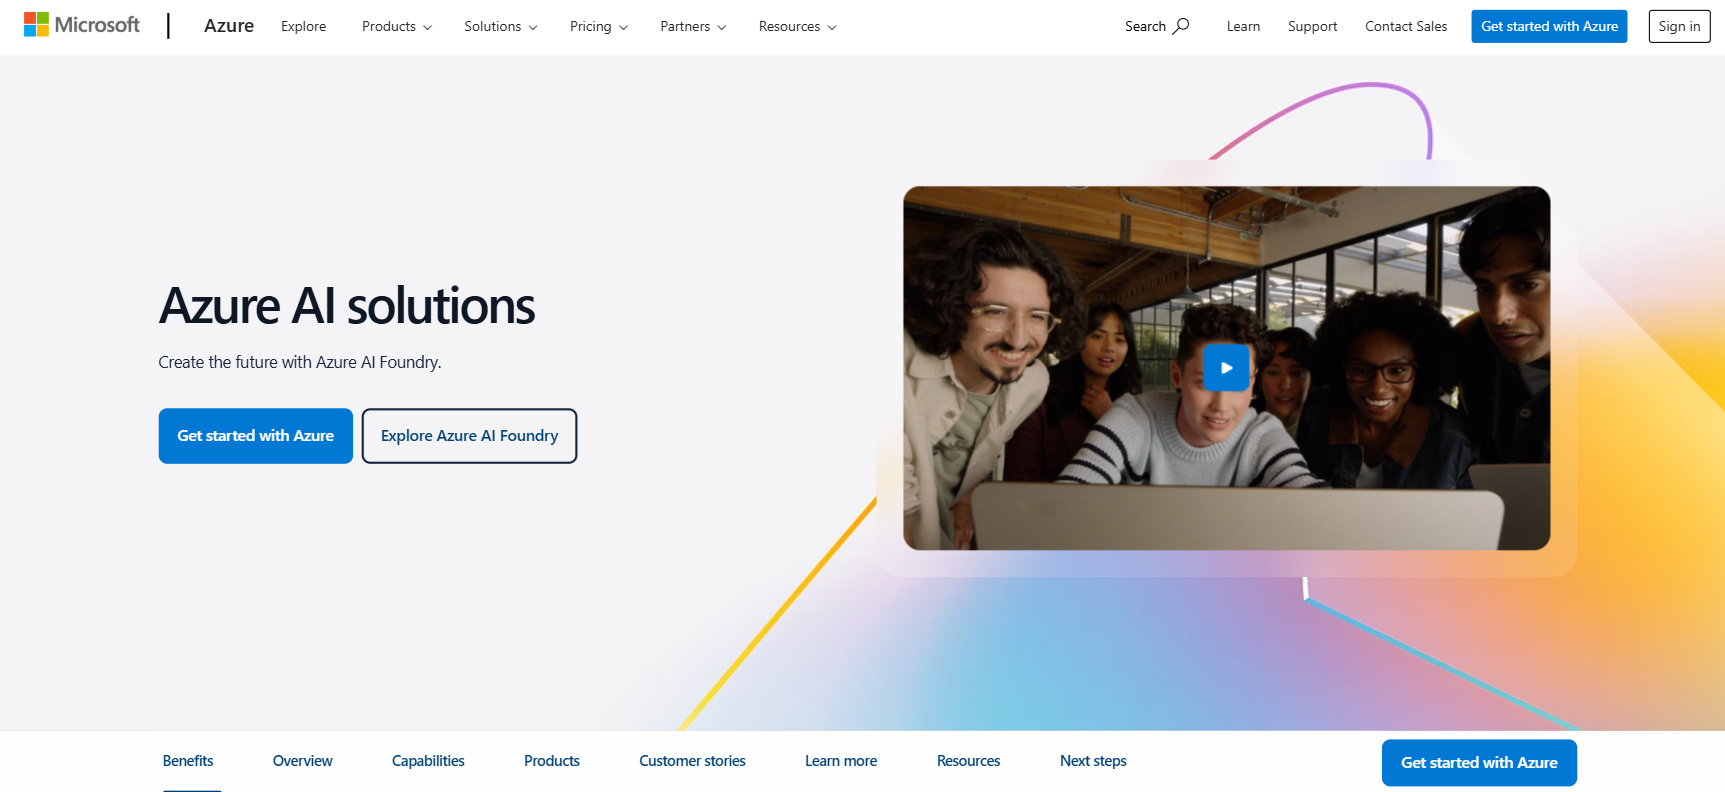
Task: Select the Customer stories tab
Action: click(x=692, y=761)
